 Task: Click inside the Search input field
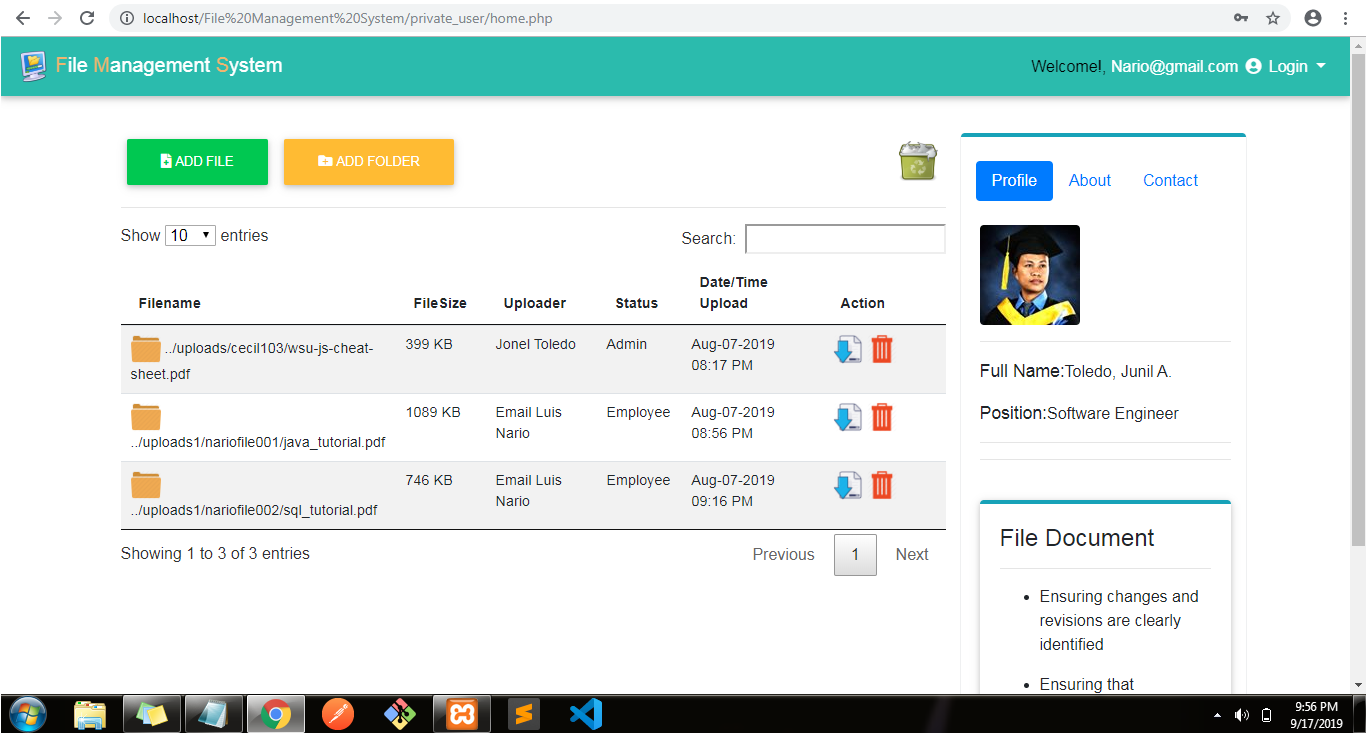(x=845, y=238)
